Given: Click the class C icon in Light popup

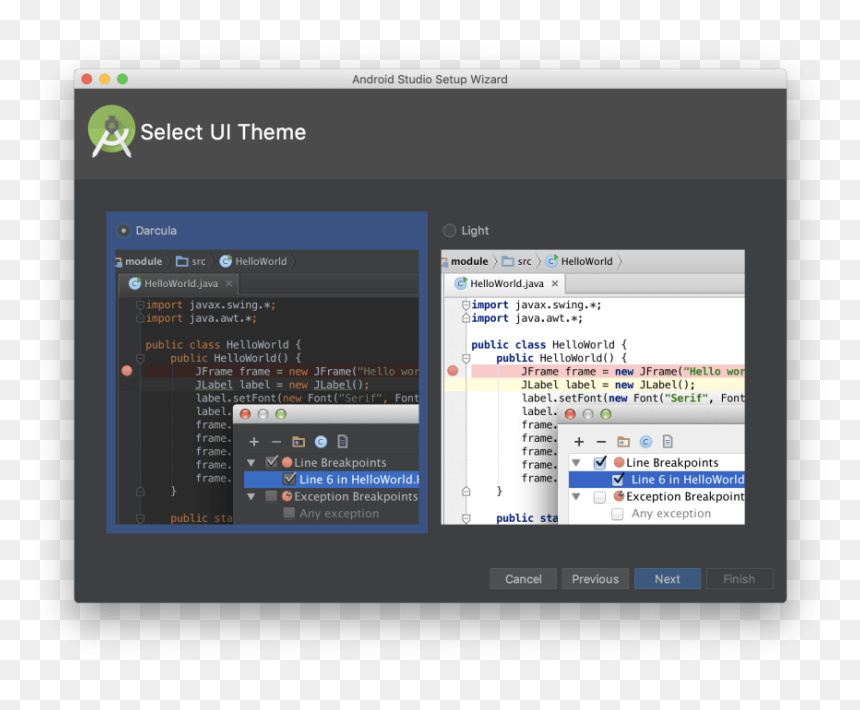Looking at the screenshot, I should point(646,441).
